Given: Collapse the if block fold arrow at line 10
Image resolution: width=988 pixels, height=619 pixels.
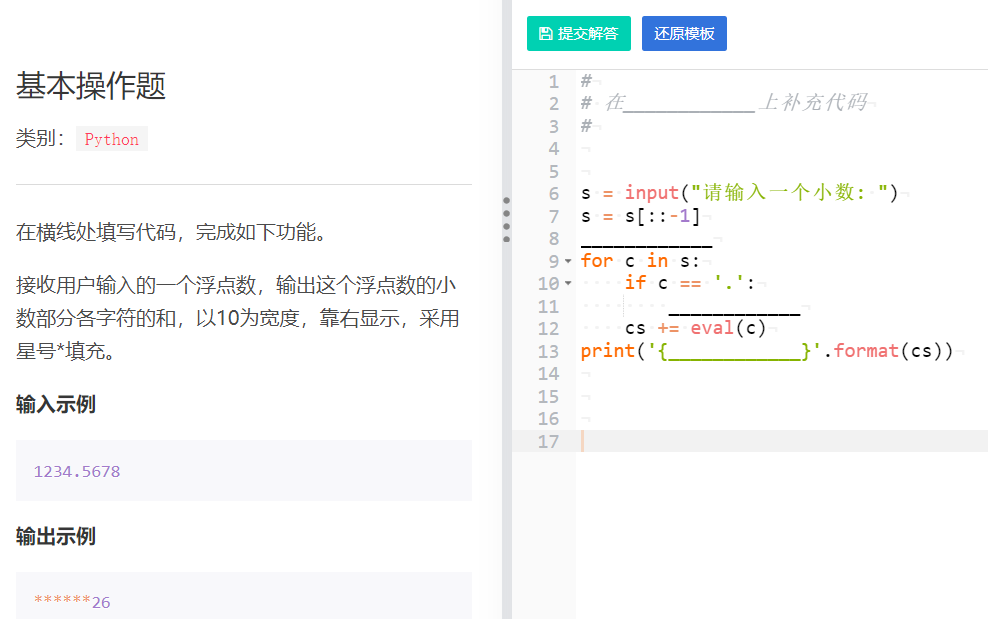Looking at the screenshot, I should 566,283.
